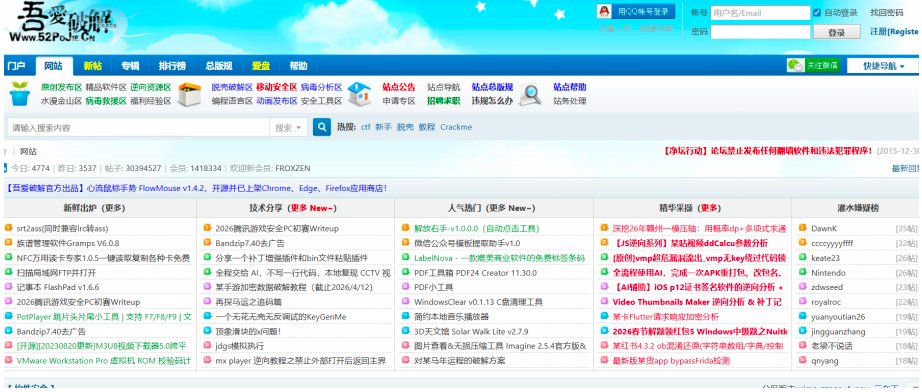Click the green WeChat follow icon

pos(796,65)
